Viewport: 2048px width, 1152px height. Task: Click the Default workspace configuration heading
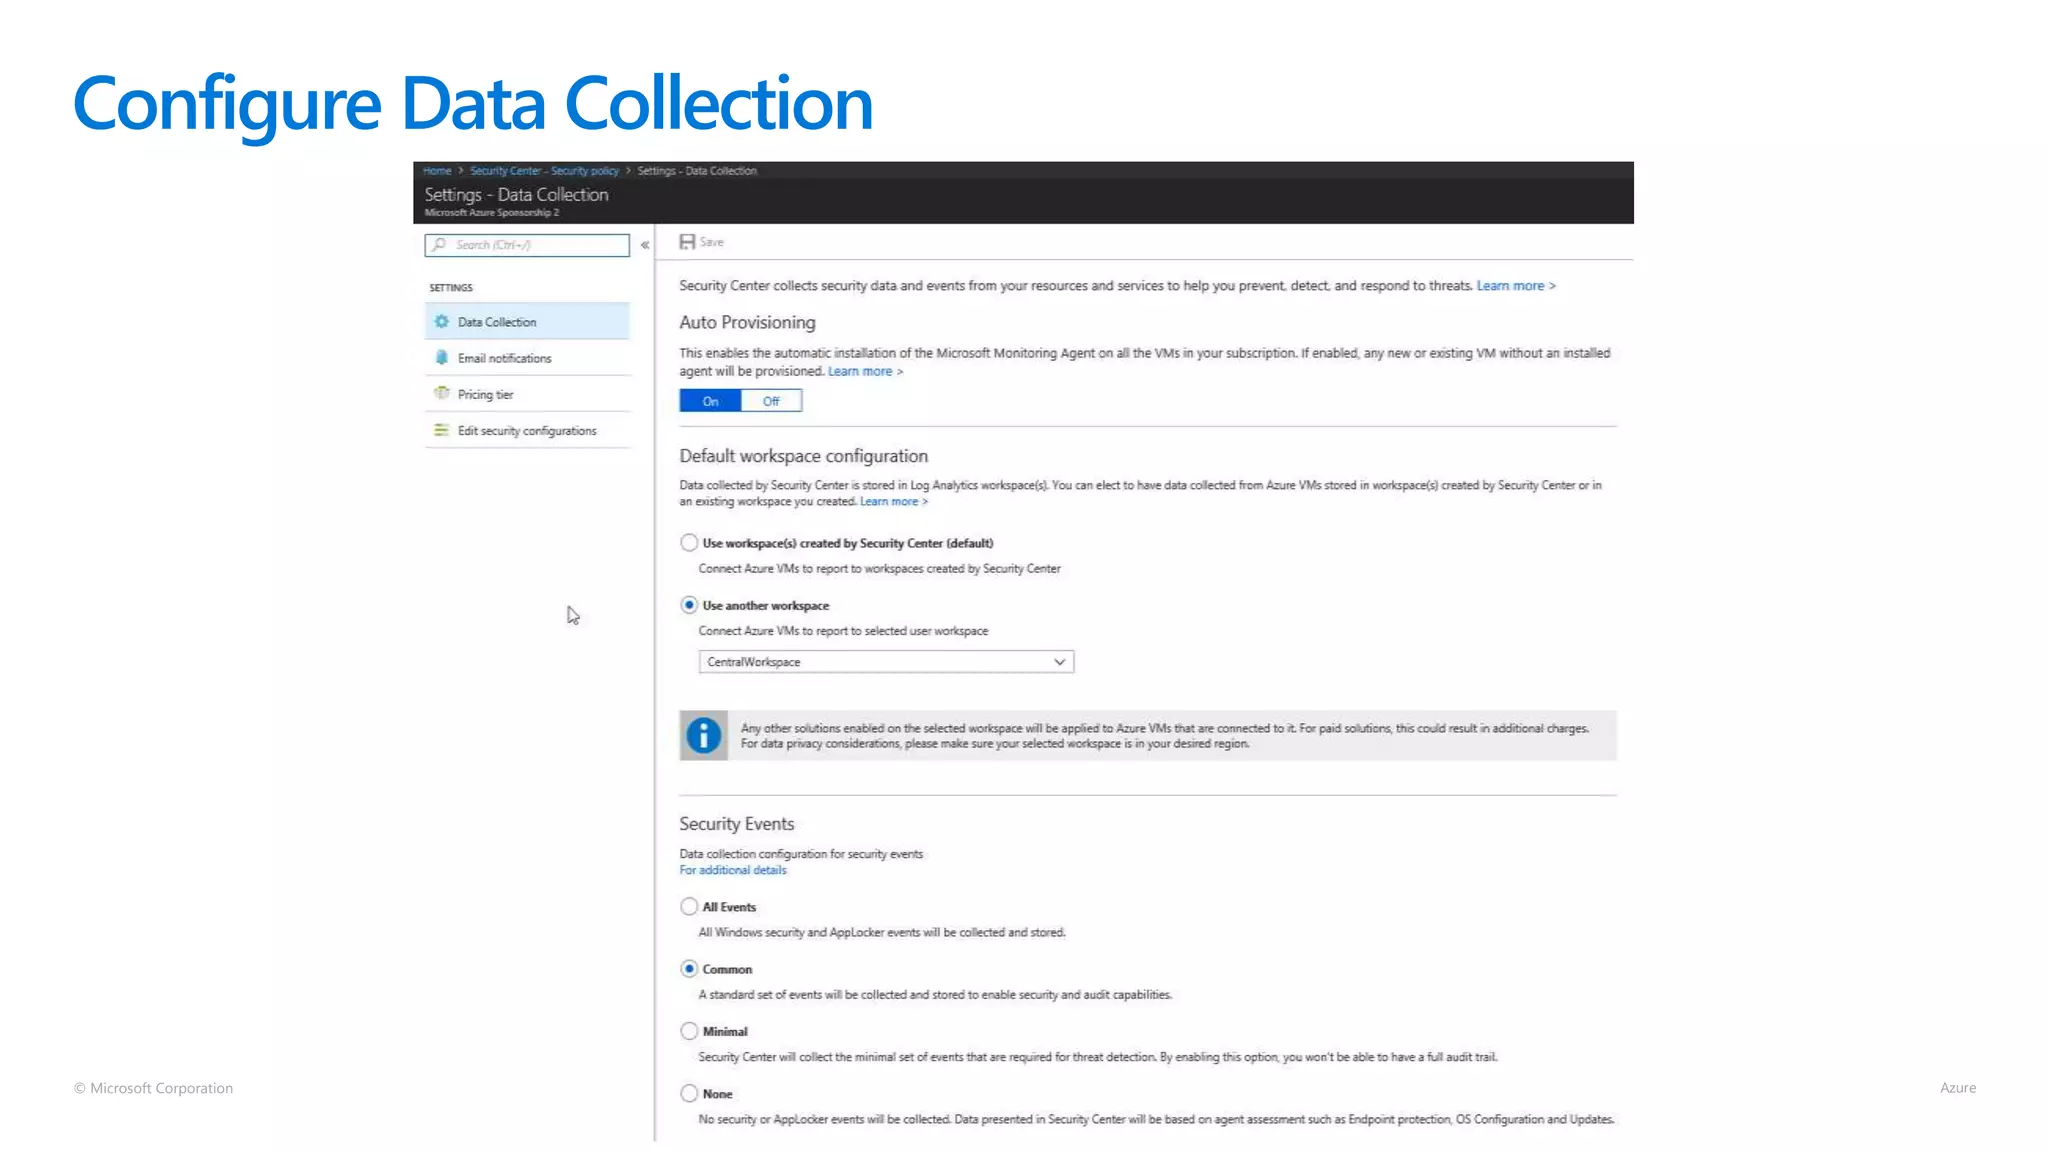(804, 456)
